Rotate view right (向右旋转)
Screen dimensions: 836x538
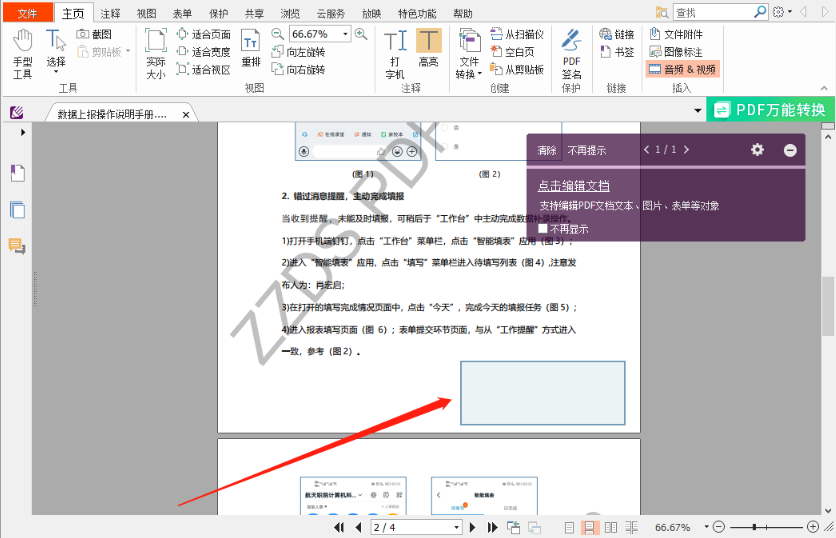[299, 69]
